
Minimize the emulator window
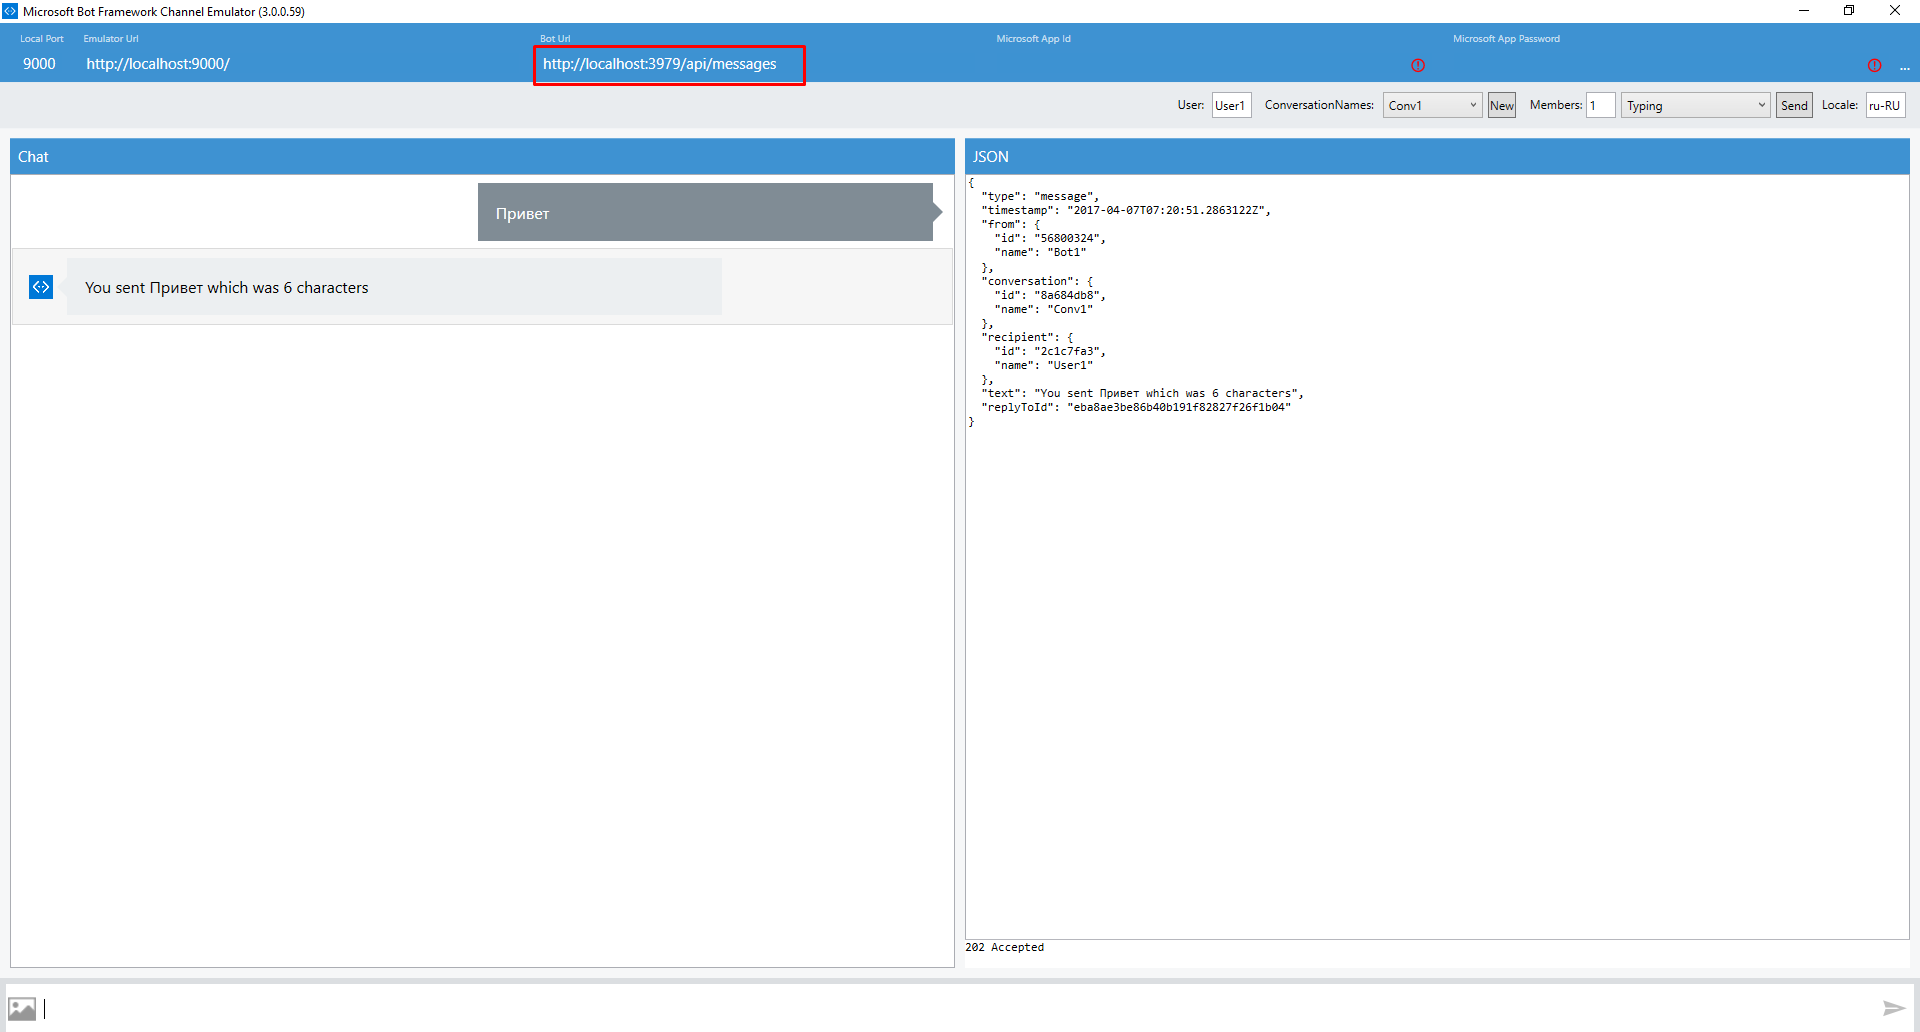[1804, 11]
